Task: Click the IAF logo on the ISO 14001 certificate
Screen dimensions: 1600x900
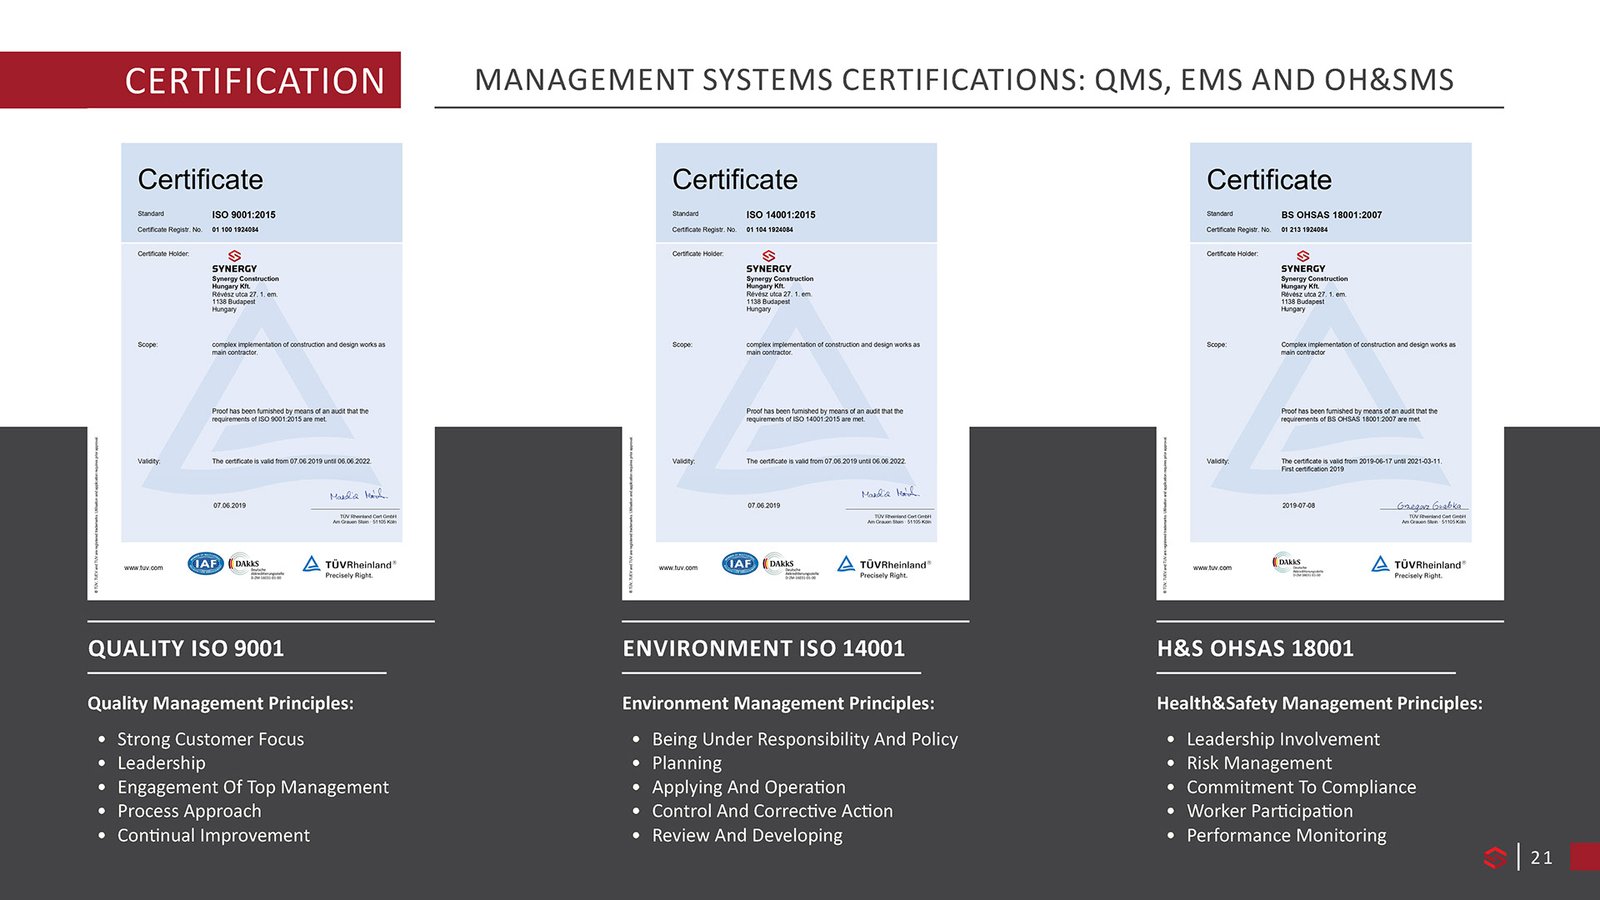Action: click(x=740, y=564)
